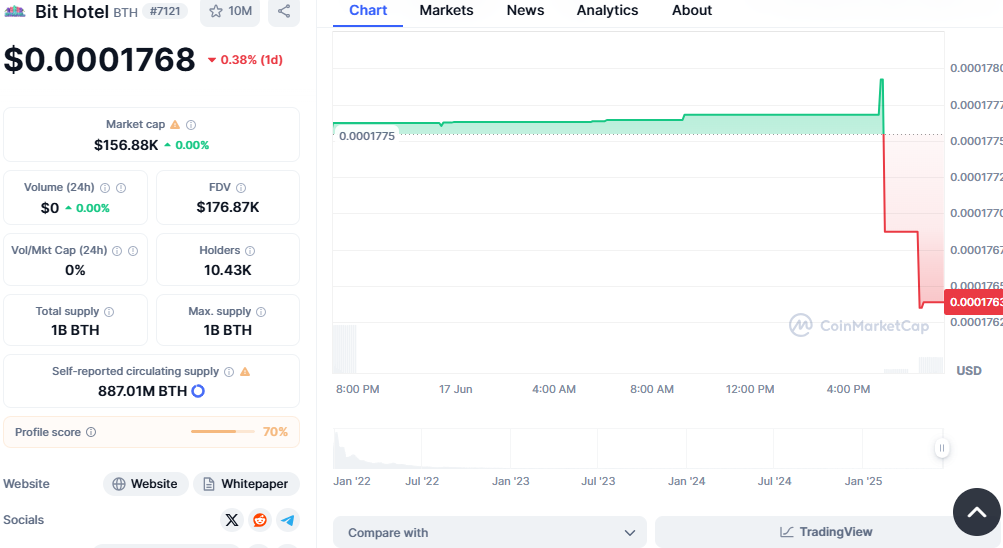The height and width of the screenshot is (548, 1003).
Task: Open the Markets tab
Action: 446,11
